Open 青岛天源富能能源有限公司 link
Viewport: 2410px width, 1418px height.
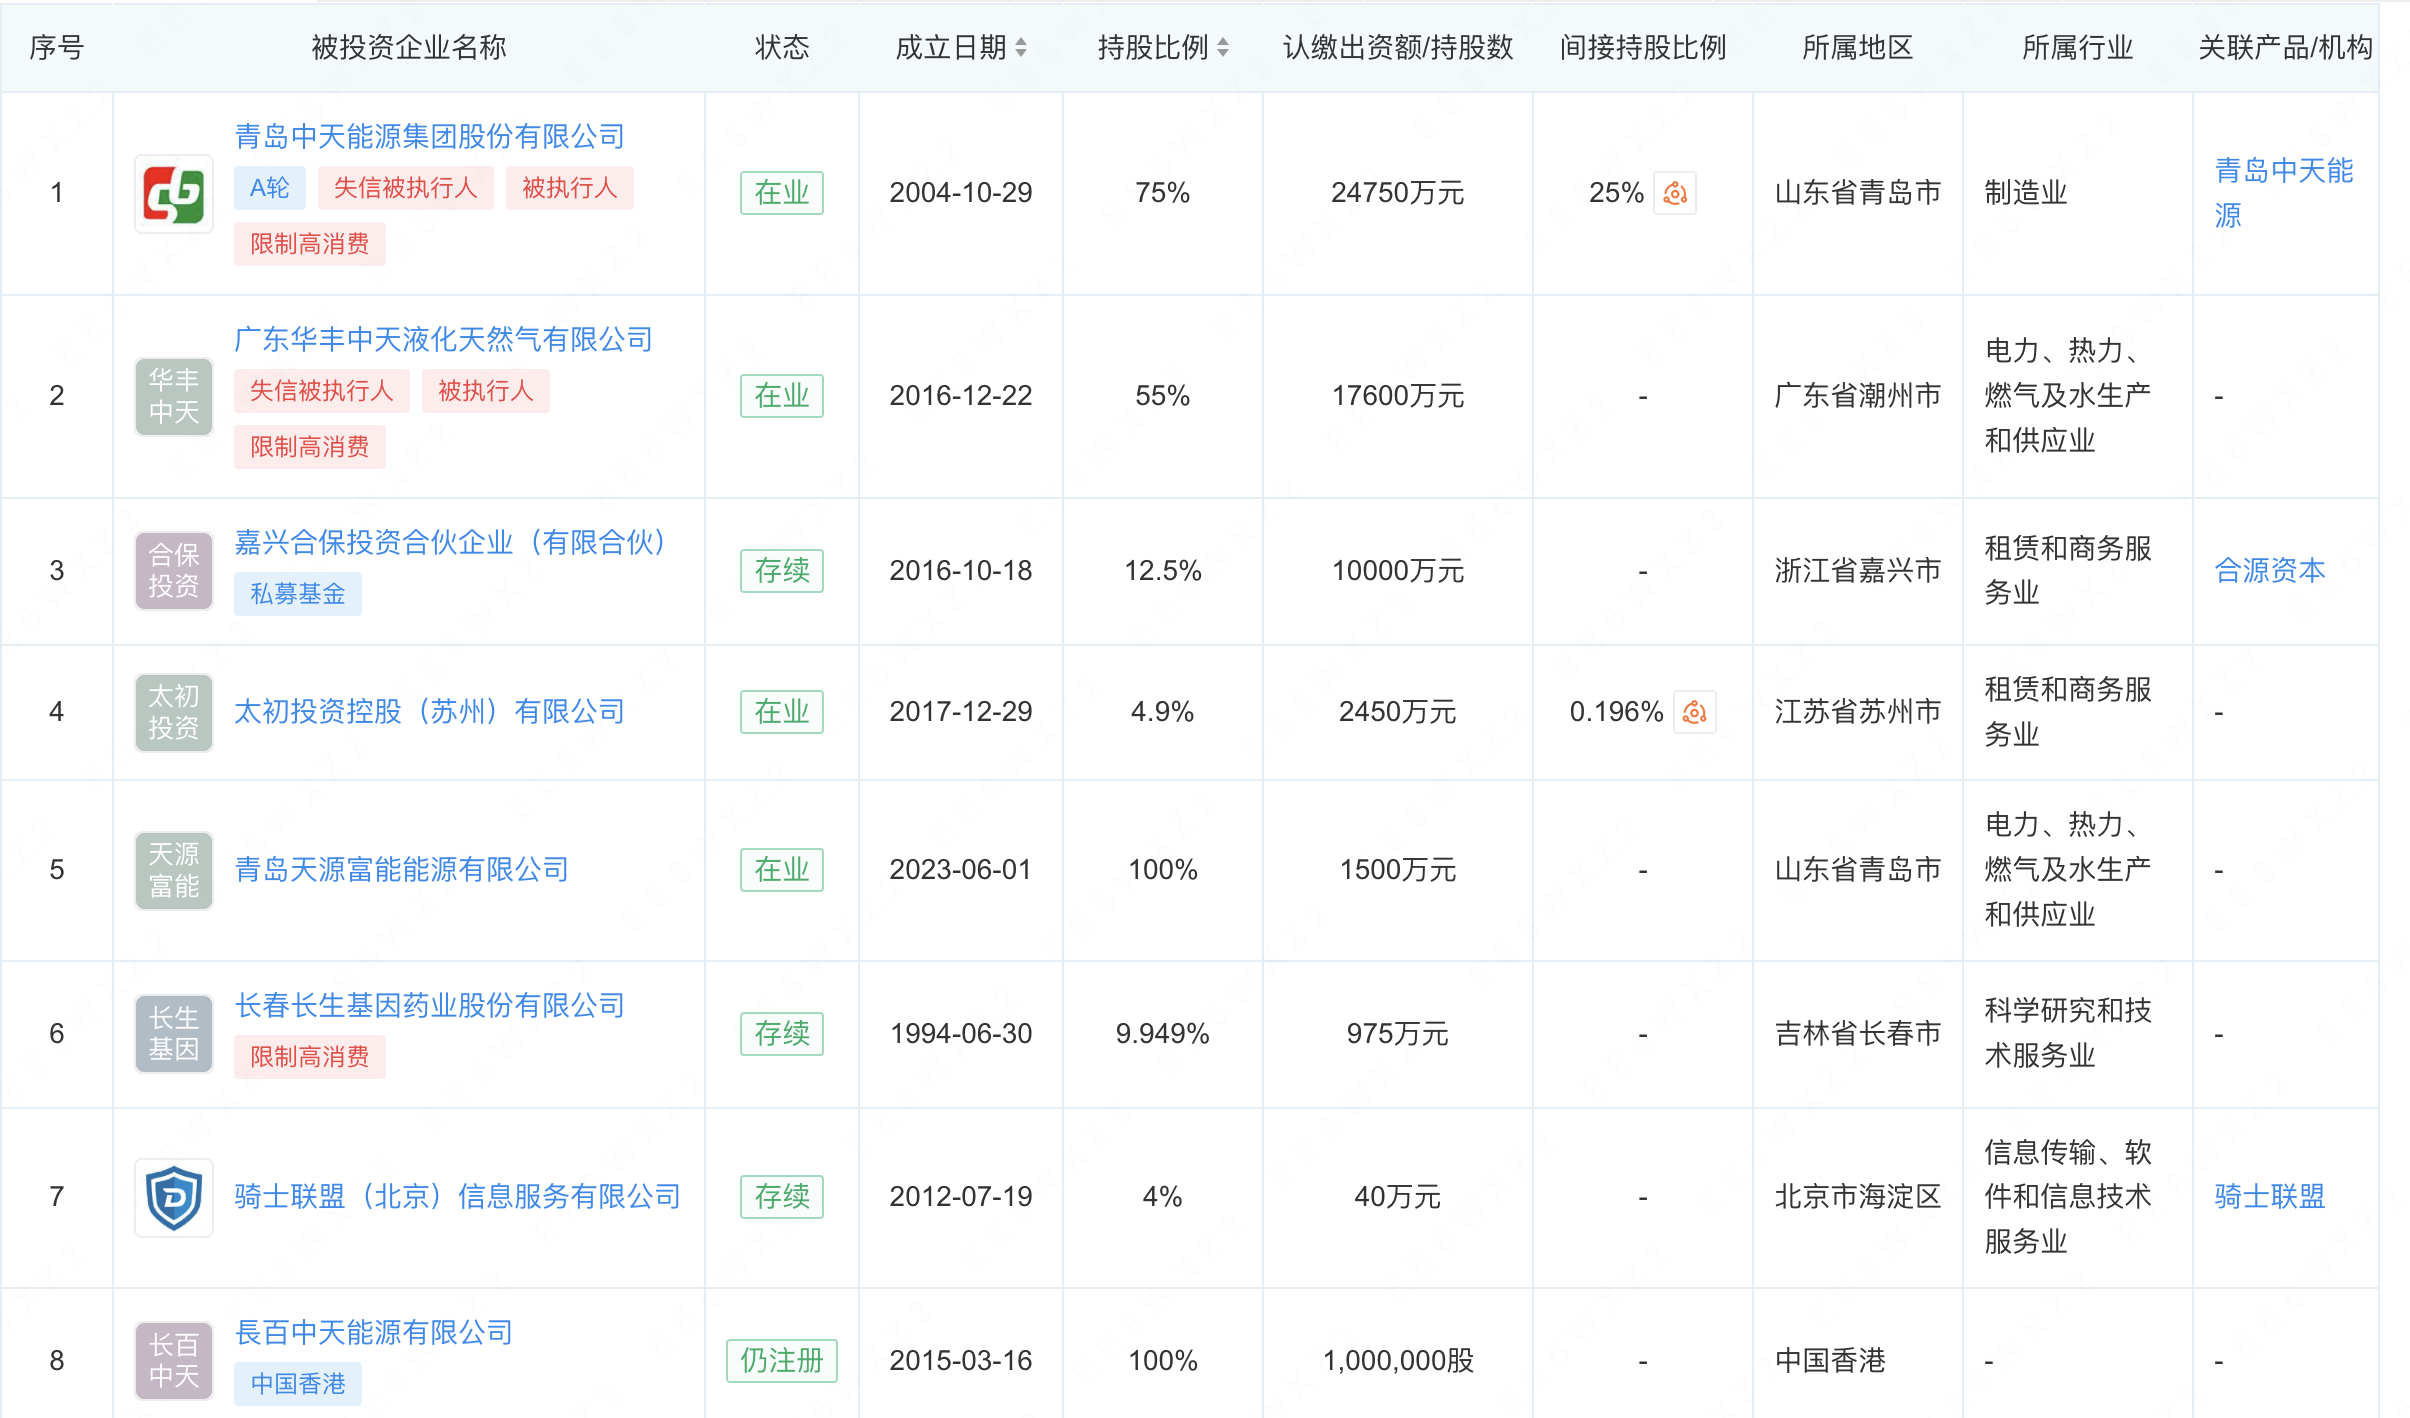pos(402,870)
